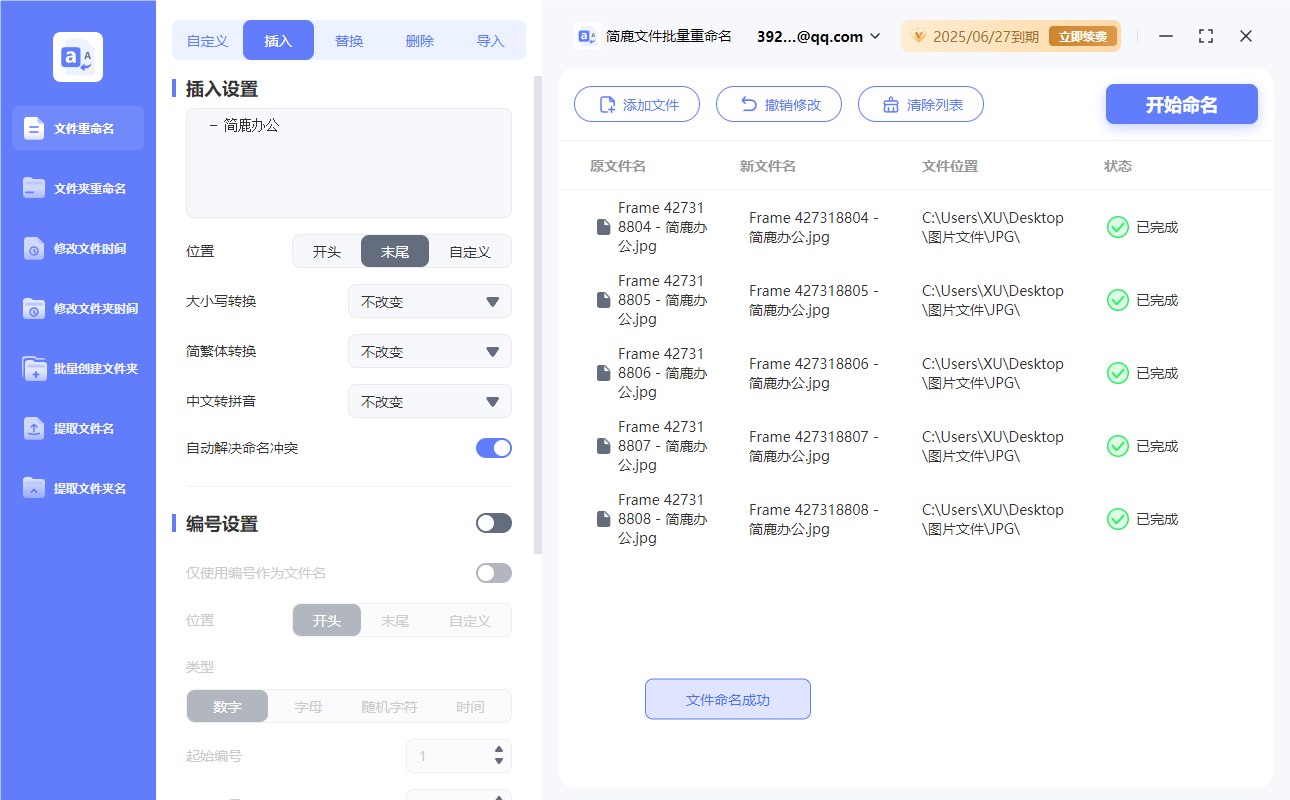Click the 开始命名 button
Viewport: 1290px width, 800px height.
coord(1181,104)
